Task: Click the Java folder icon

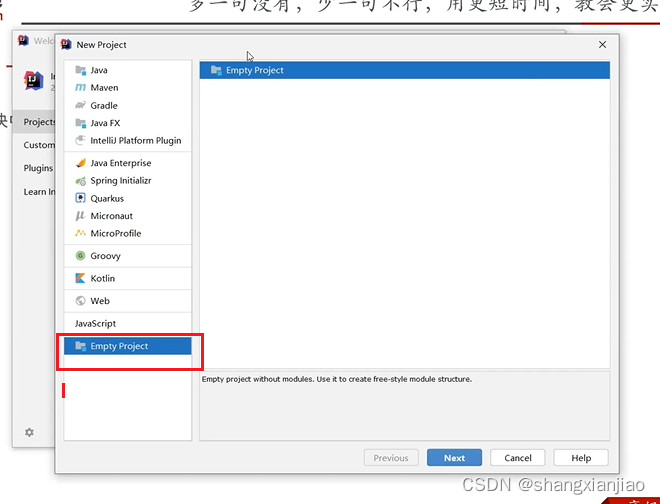Action: pos(80,70)
